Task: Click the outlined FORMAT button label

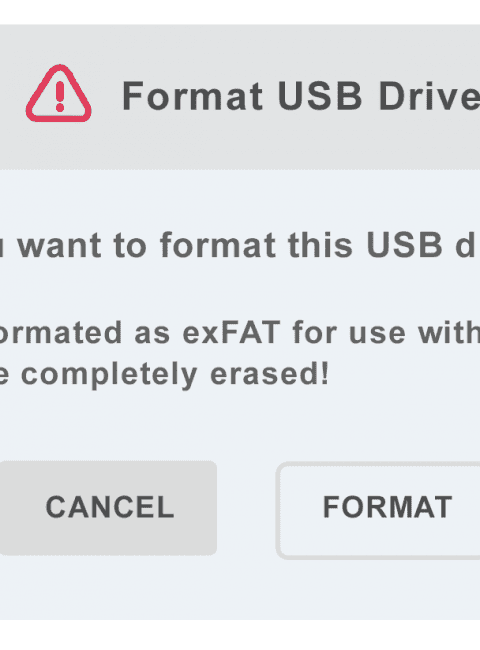Action: click(387, 507)
